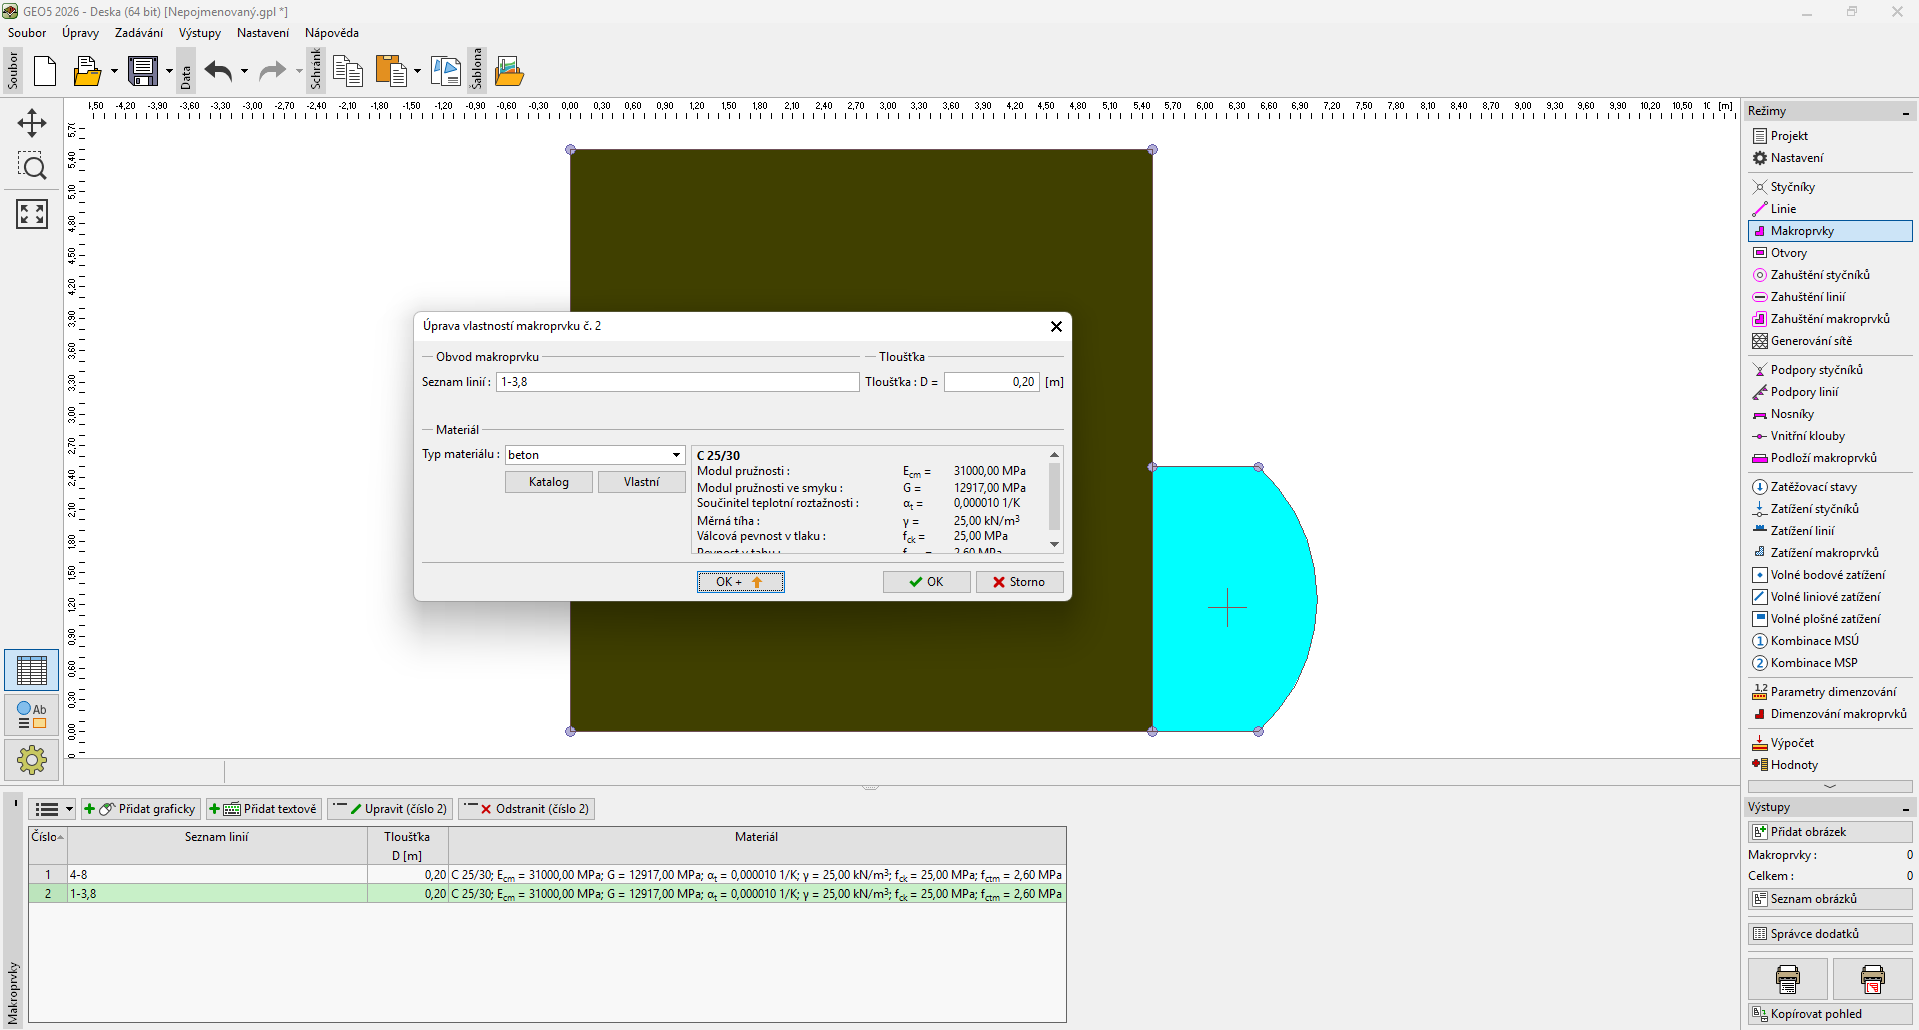This screenshot has width=1919, height=1030.
Task: Click the Katalog button
Action: click(x=548, y=482)
